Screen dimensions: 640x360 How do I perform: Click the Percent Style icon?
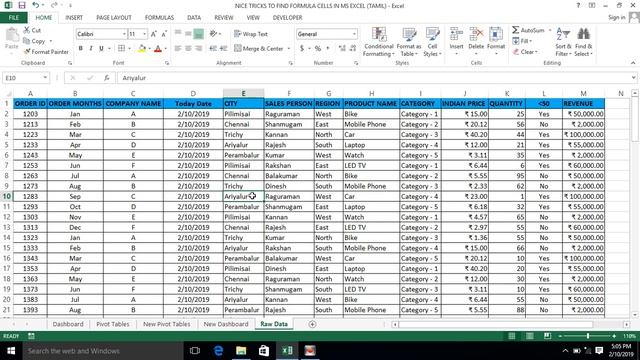pyautogui.click(x=318, y=49)
